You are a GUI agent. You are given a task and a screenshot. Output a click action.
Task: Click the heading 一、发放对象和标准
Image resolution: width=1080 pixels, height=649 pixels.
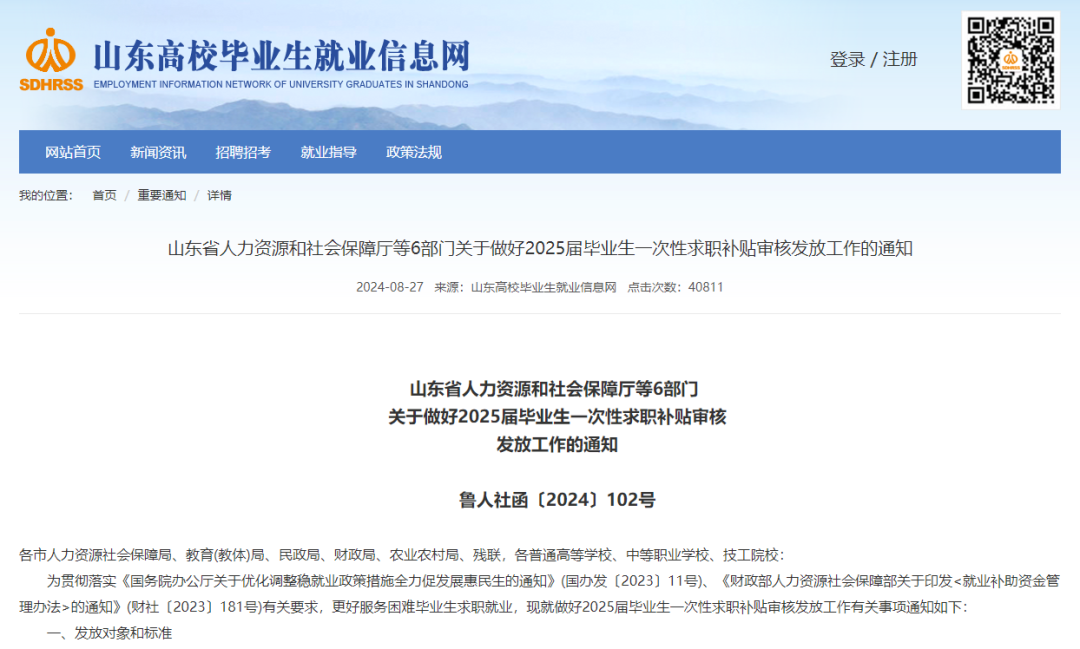point(110,633)
